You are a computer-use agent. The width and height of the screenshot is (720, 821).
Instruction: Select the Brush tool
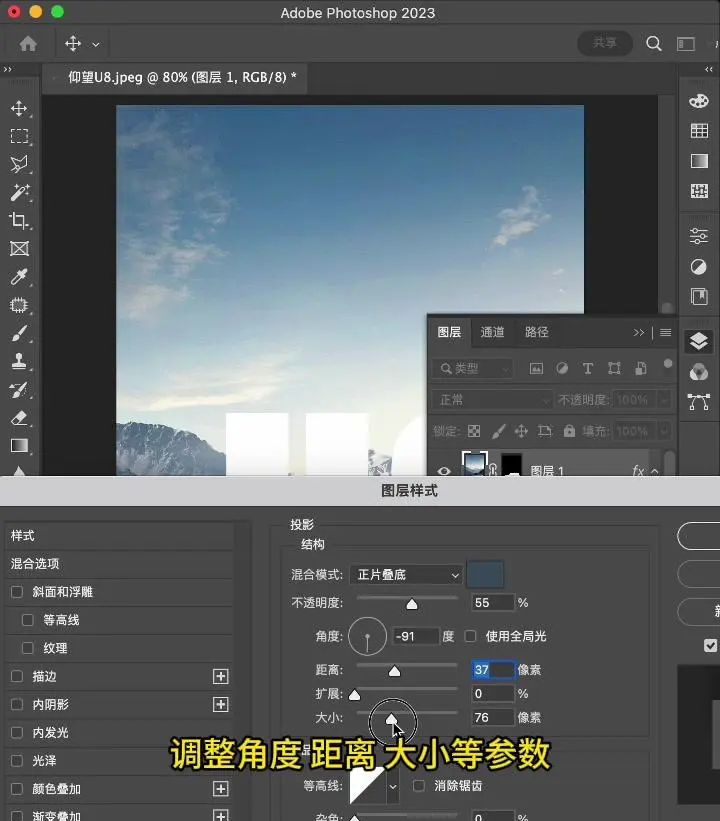pyautogui.click(x=19, y=333)
